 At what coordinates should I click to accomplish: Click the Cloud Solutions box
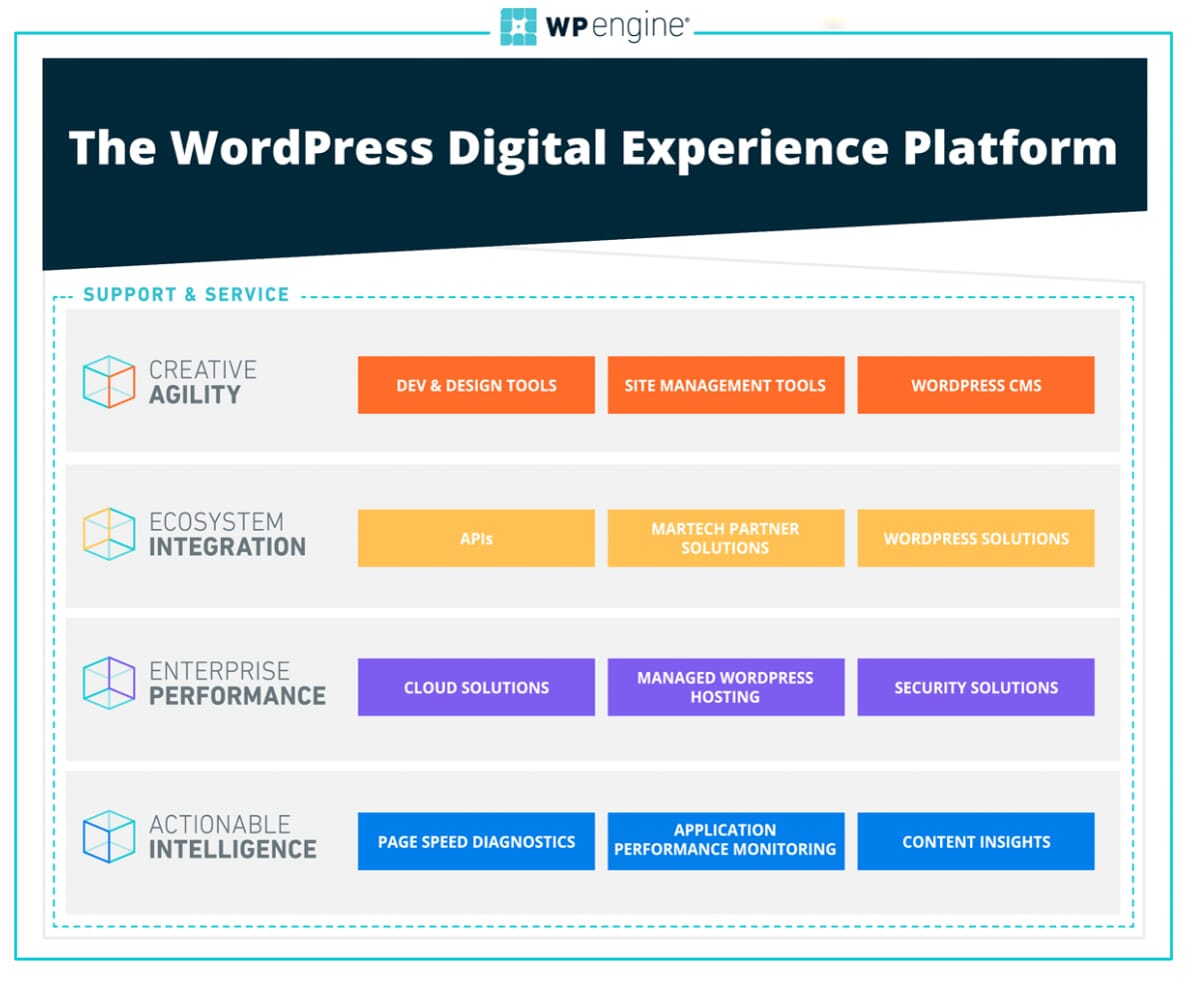(x=476, y=687)
